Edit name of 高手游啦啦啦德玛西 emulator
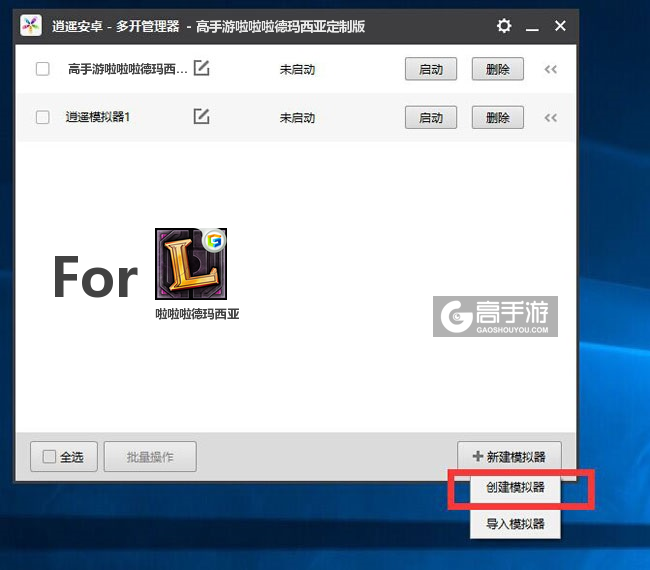 [201, 68]
